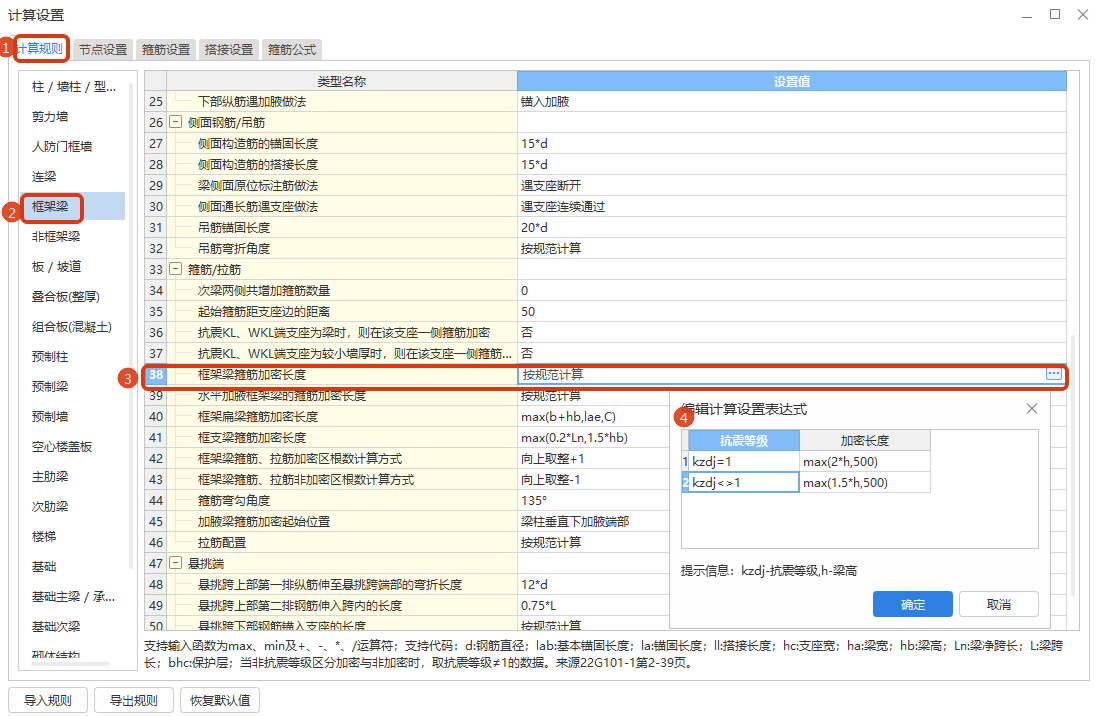Click value 20*d for 吊筋锚固长度
This screenshot has height=716, width=1099.
point(792,228)
